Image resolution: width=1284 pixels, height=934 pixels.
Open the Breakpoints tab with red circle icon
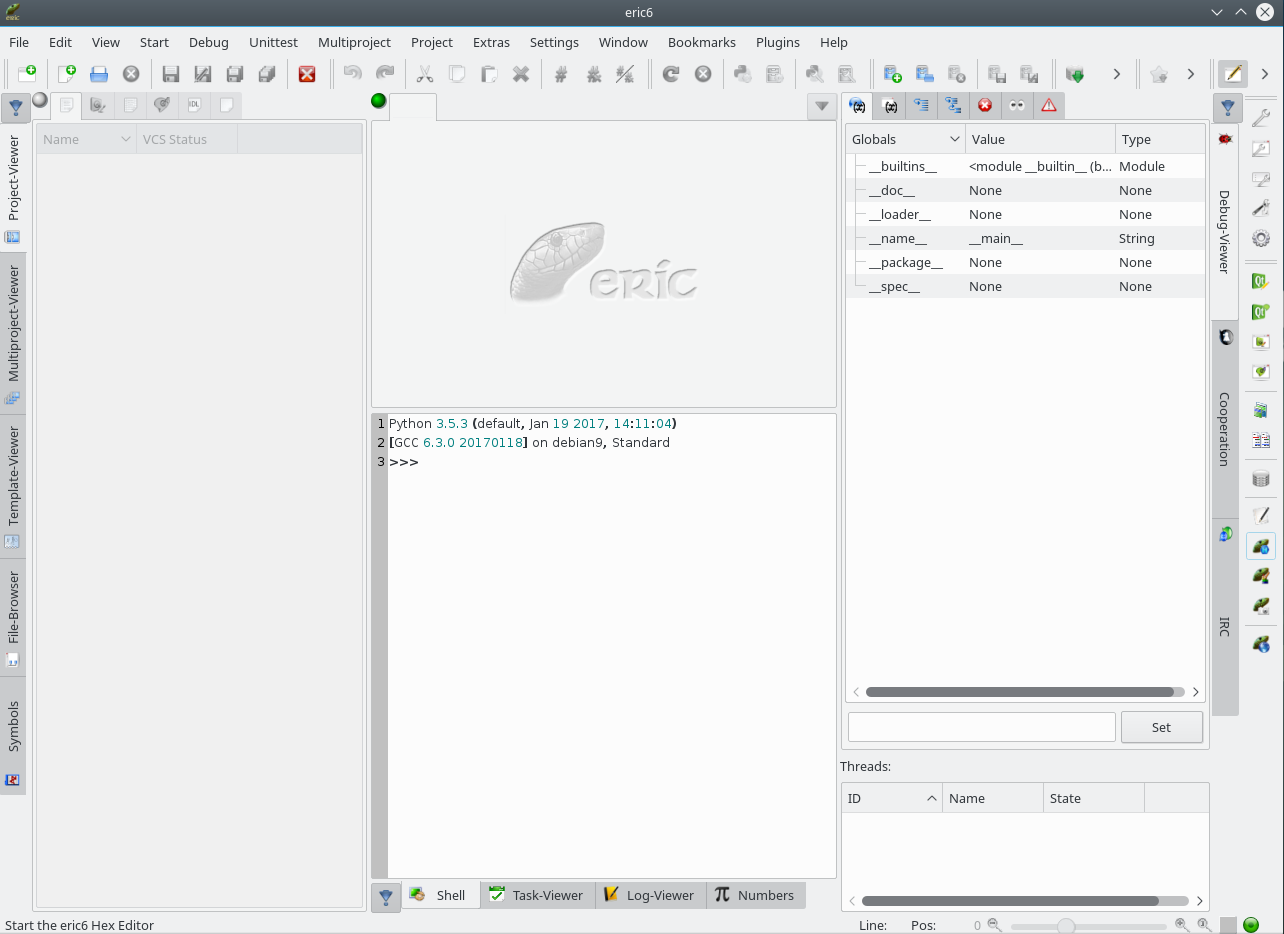tap(985, 106)
